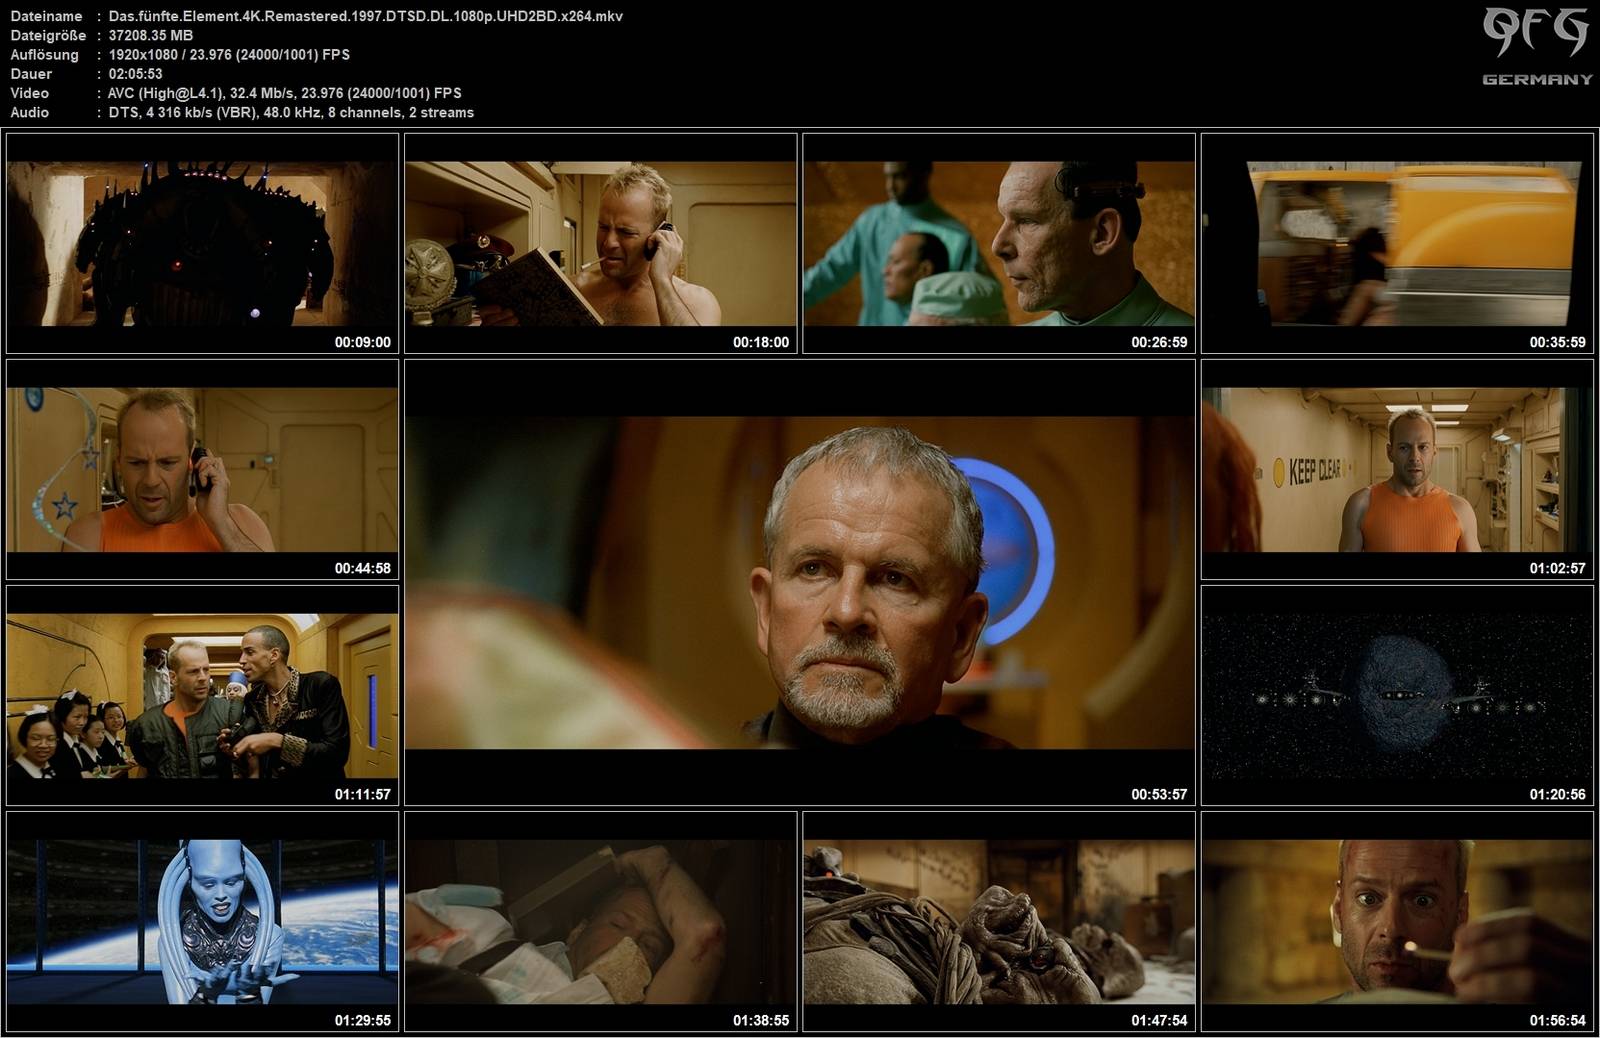The width and height of the screenshot is (1600, 1038).
Task: Select the blue diva frame at 01:29:55
Action: 202,922
